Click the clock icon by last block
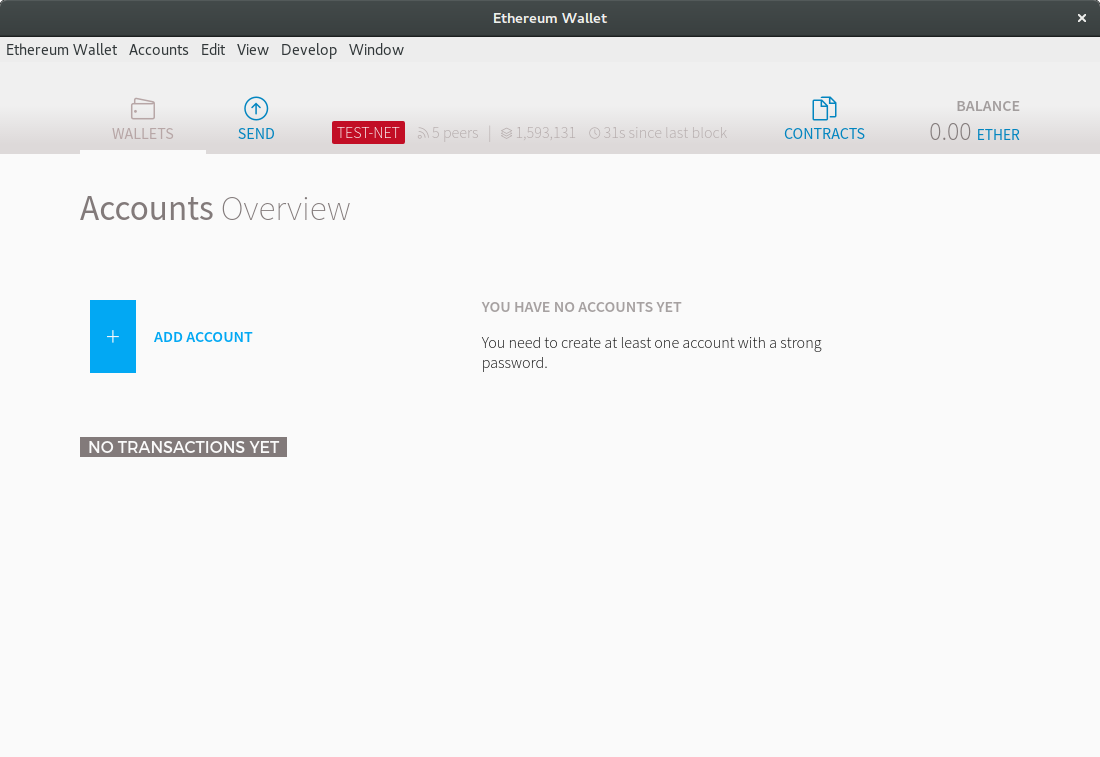The height and width of the screenshot is (757, 1100). click(x=594, y=133)
